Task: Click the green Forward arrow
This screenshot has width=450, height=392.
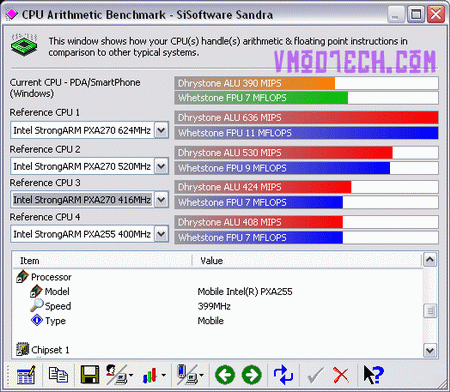Action: [251, 375]
